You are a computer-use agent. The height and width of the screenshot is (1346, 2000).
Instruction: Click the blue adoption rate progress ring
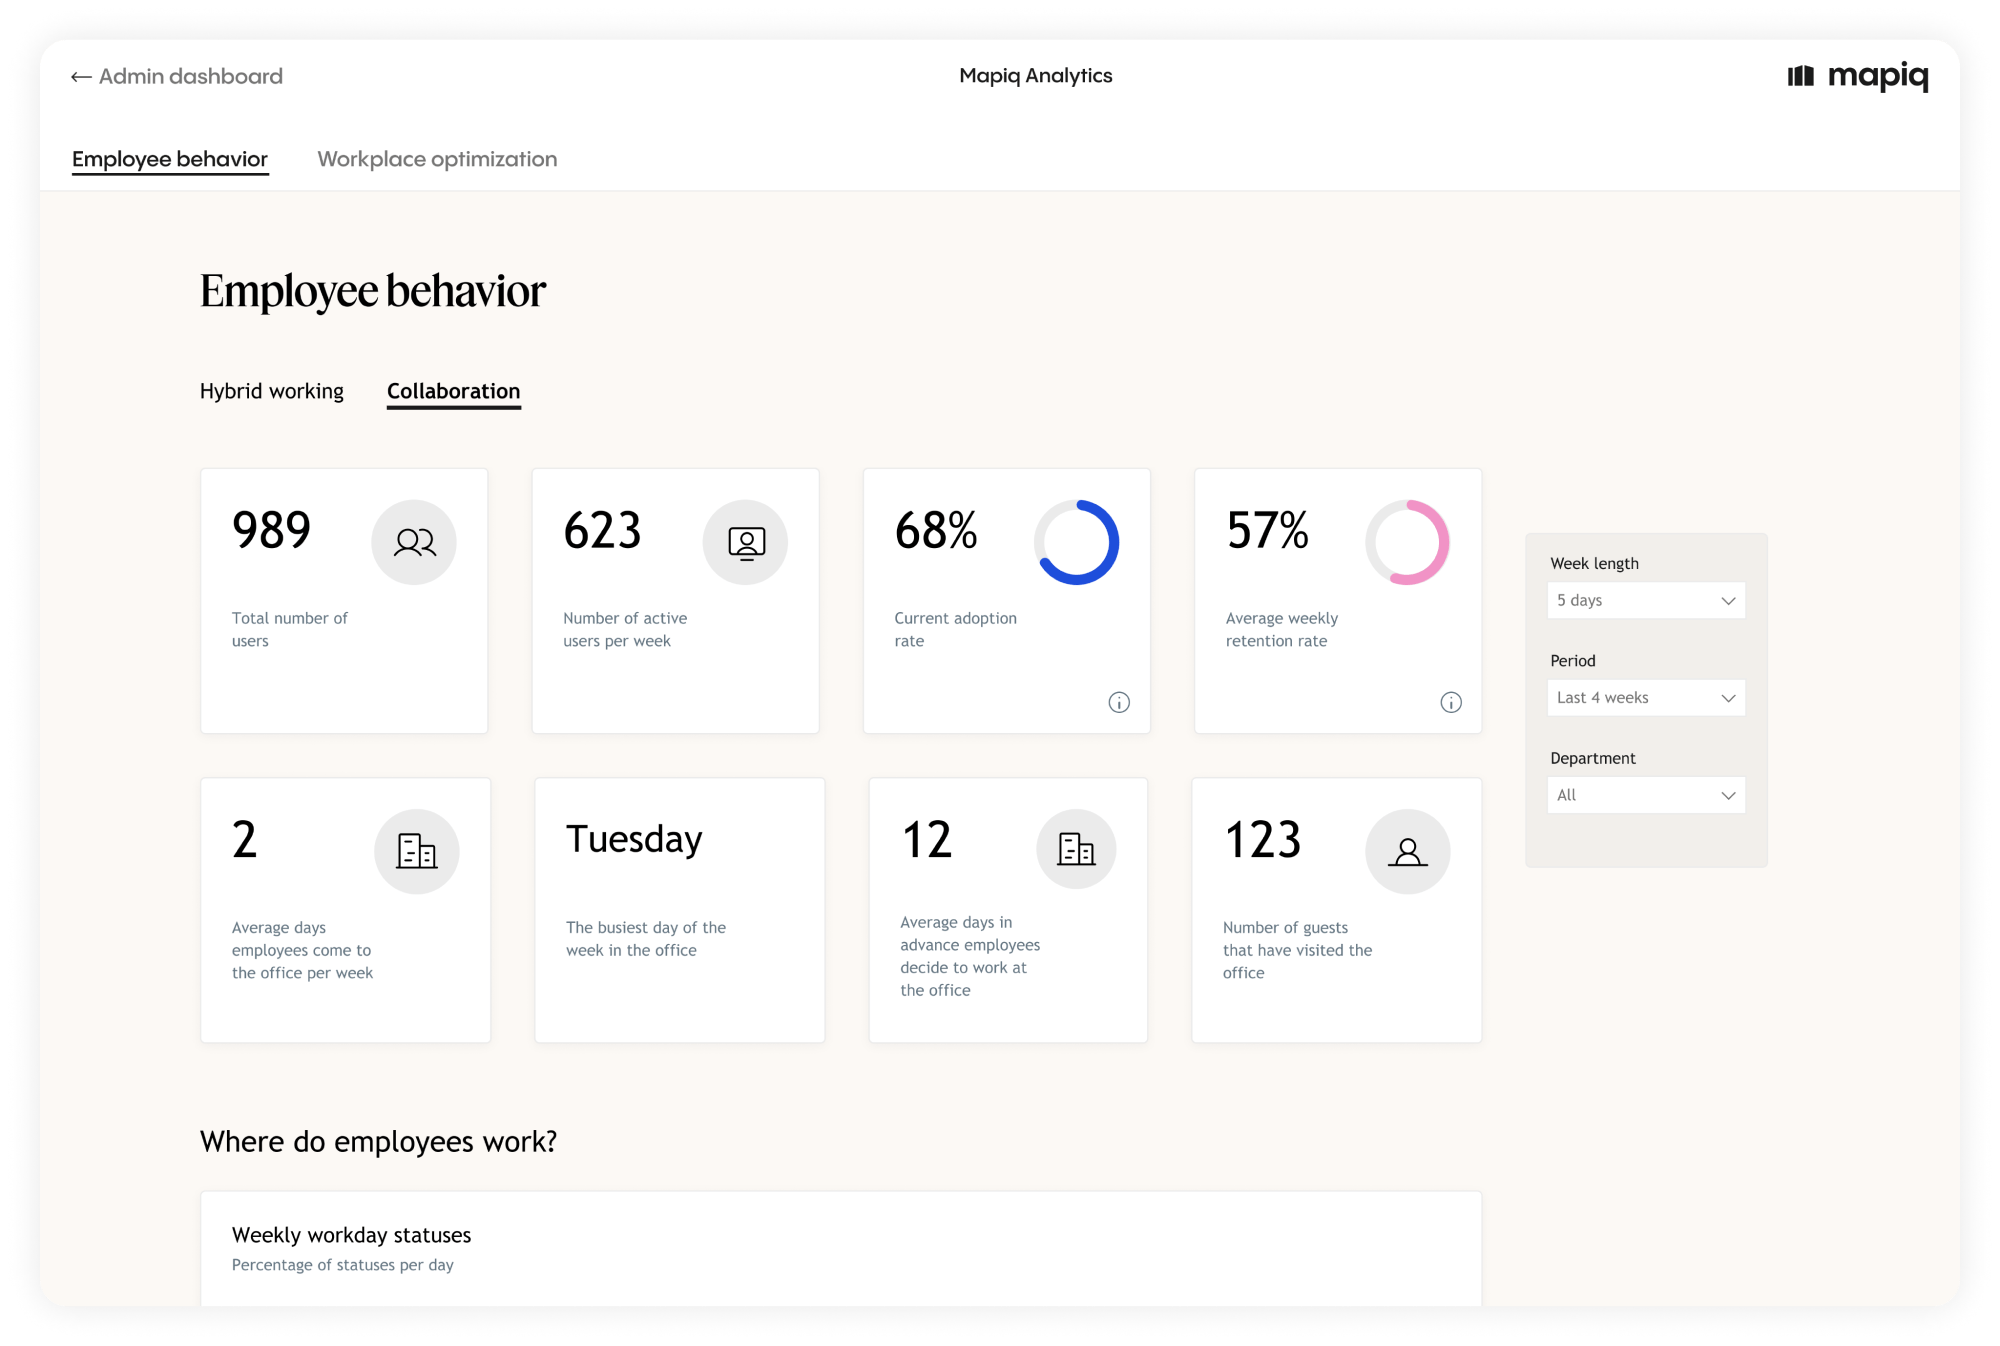point(1080,541)
